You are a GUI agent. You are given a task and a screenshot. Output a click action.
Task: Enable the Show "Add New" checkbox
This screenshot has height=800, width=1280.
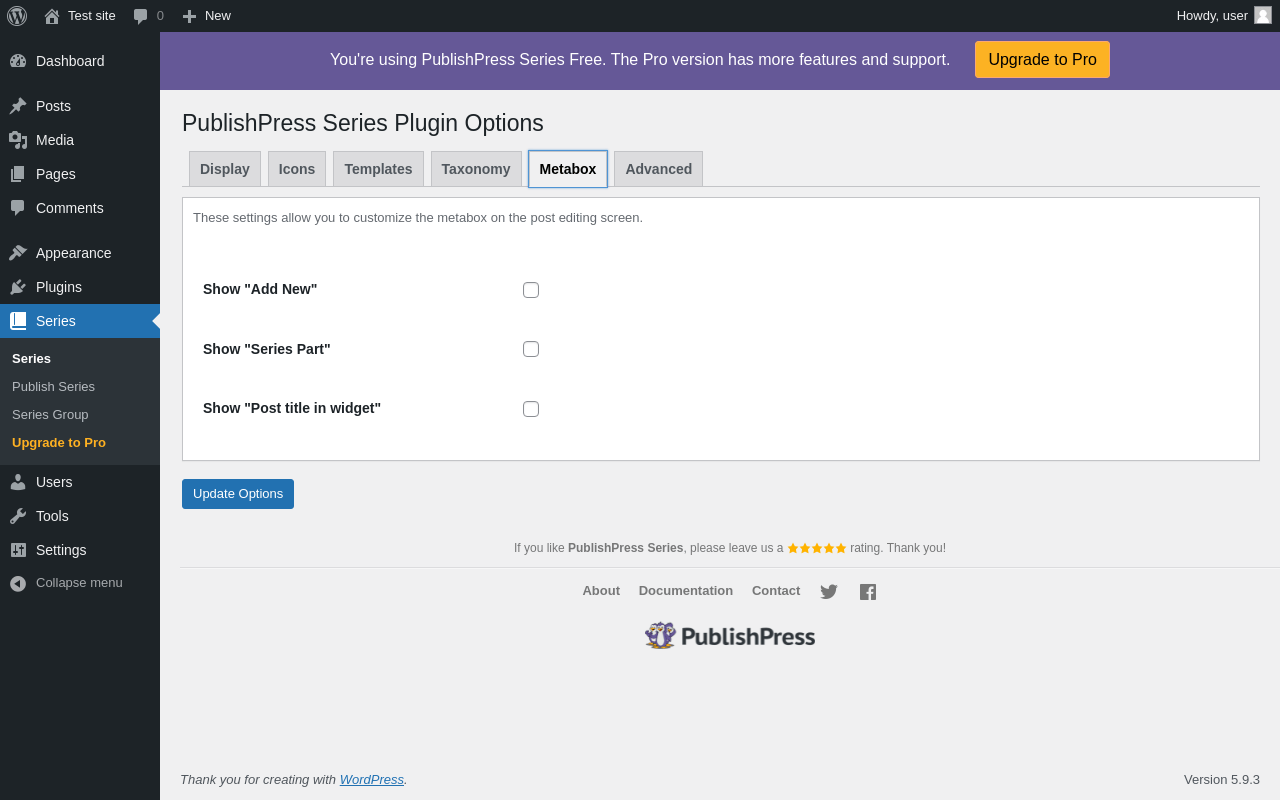tap(531, 290)
